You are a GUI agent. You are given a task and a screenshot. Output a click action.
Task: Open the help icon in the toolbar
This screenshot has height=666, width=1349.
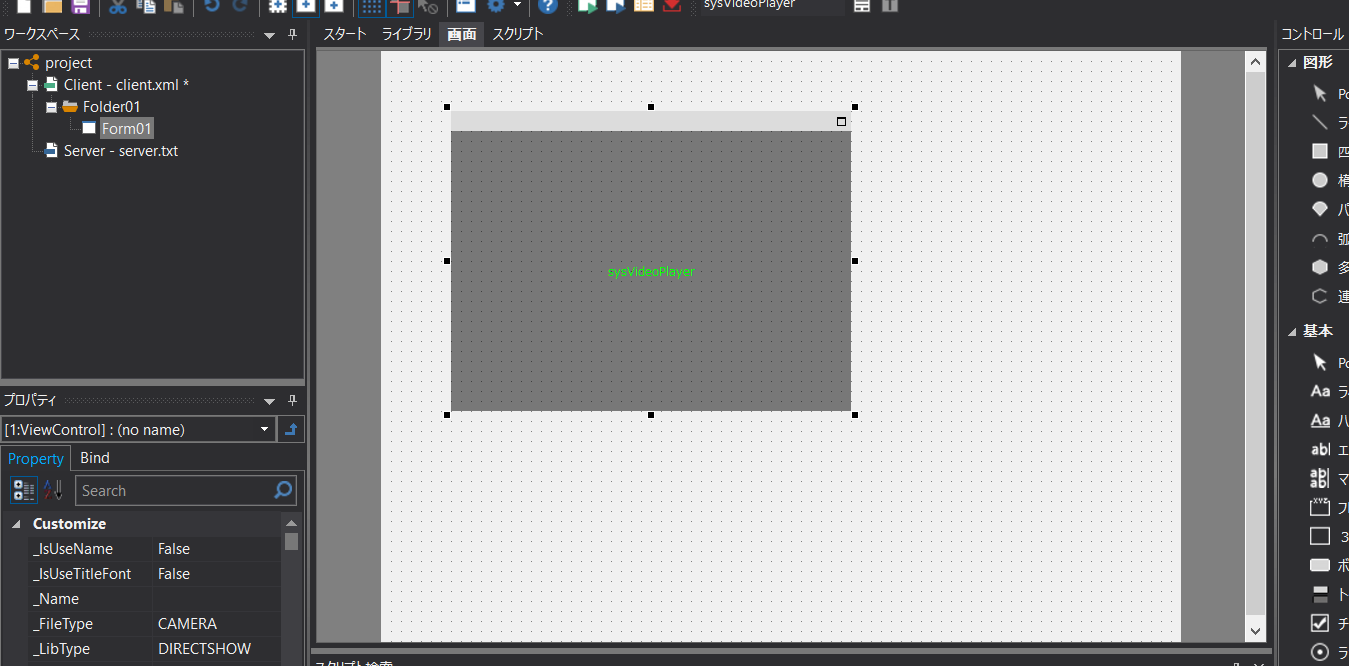548,7
